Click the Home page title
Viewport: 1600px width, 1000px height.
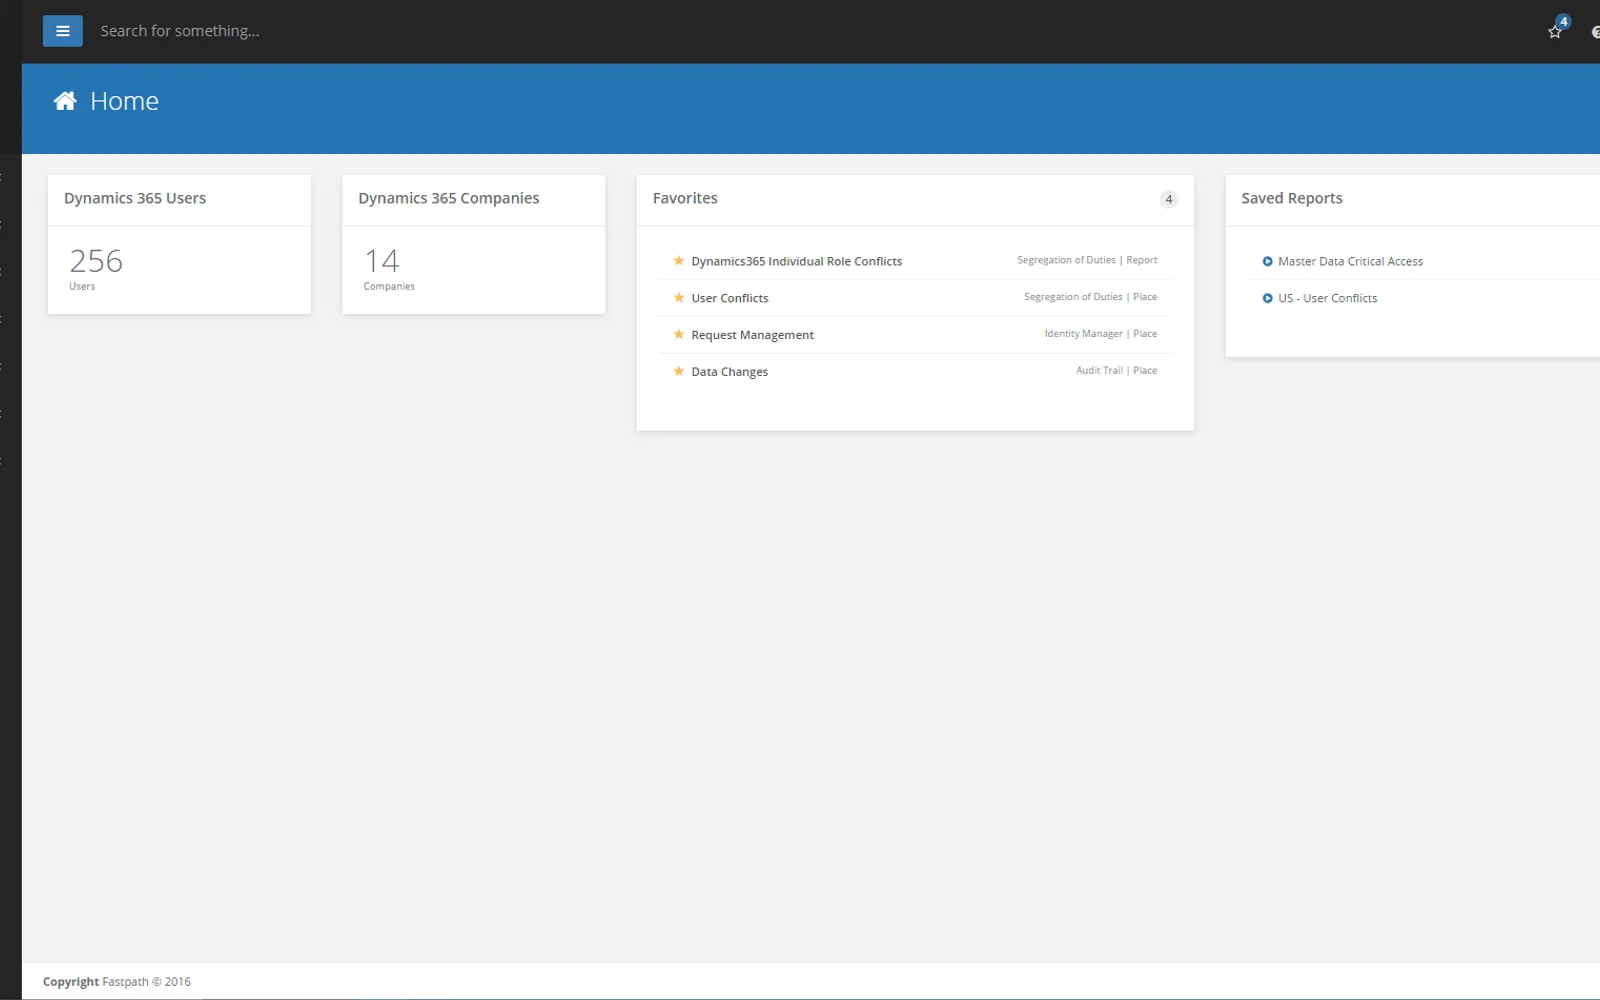[124, 101]
